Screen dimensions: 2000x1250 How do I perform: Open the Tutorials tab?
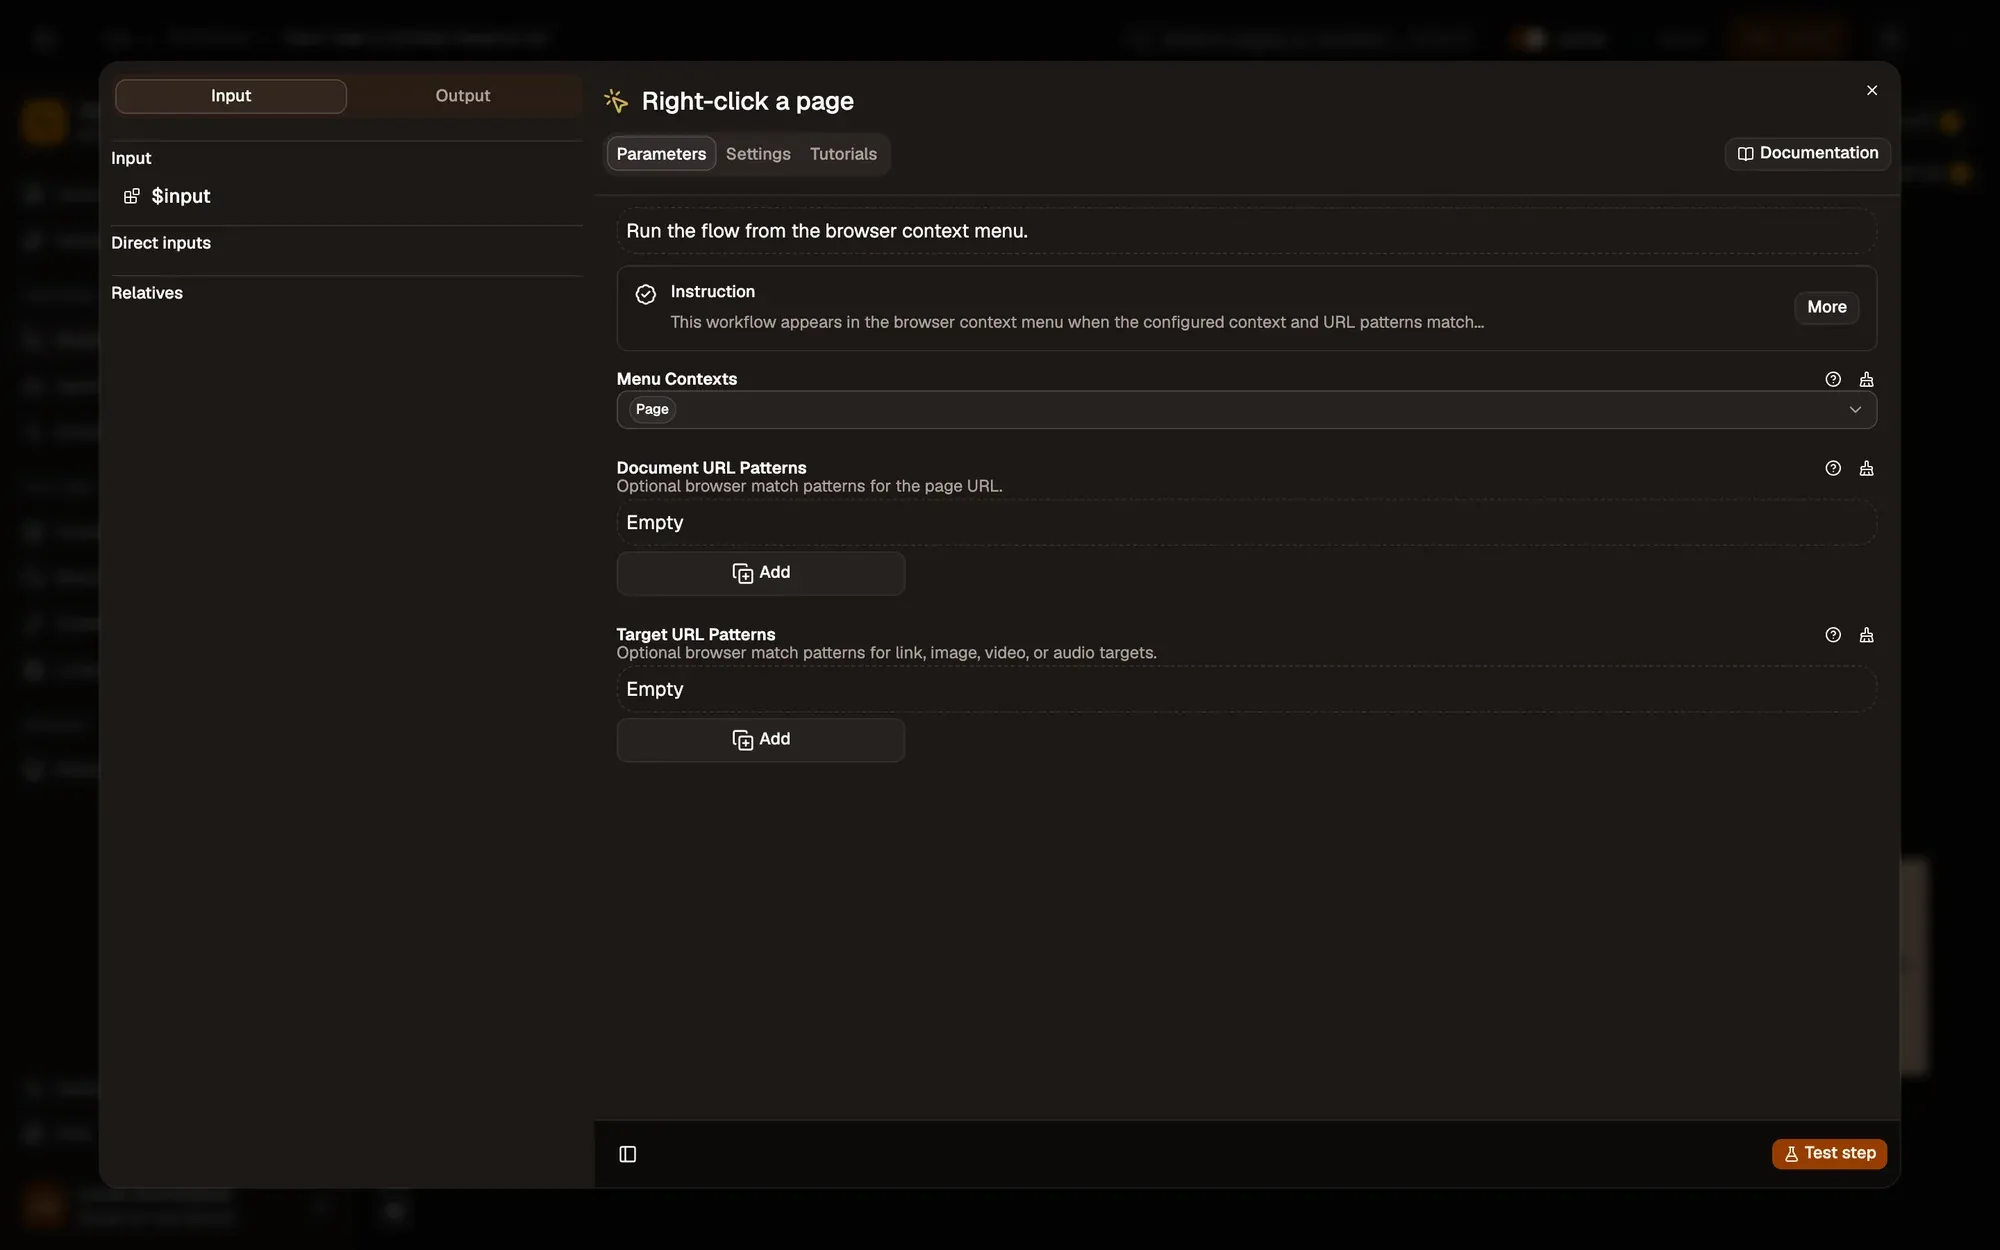843,154
